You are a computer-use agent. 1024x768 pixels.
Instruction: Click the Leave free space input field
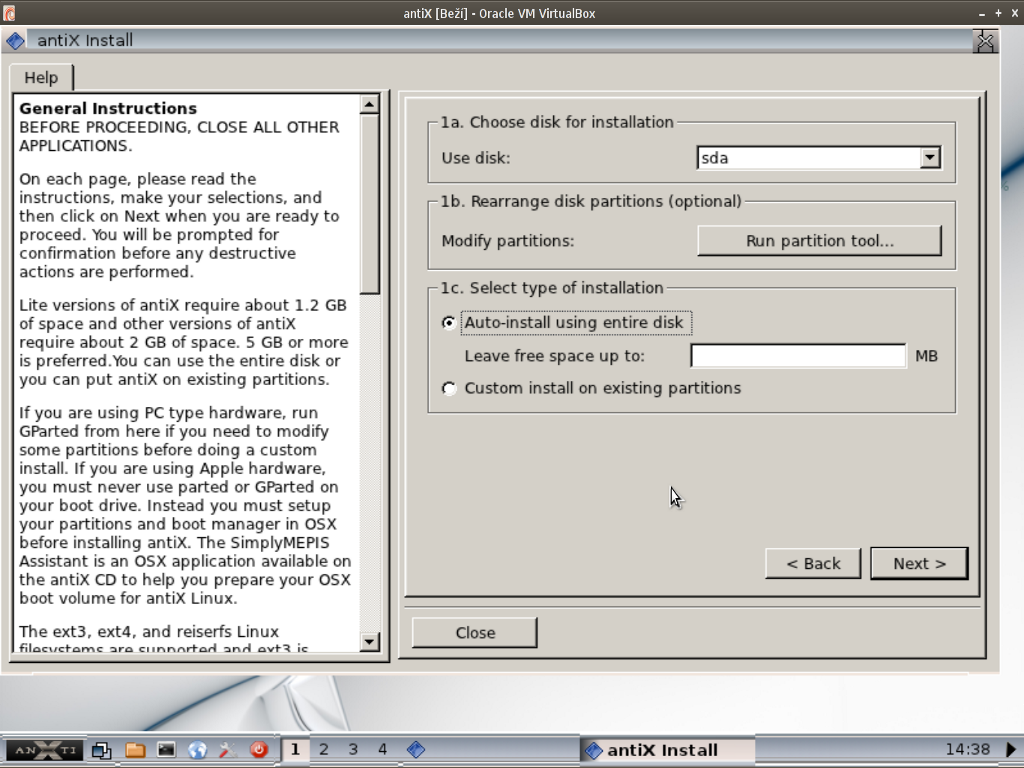click(798, 356)
